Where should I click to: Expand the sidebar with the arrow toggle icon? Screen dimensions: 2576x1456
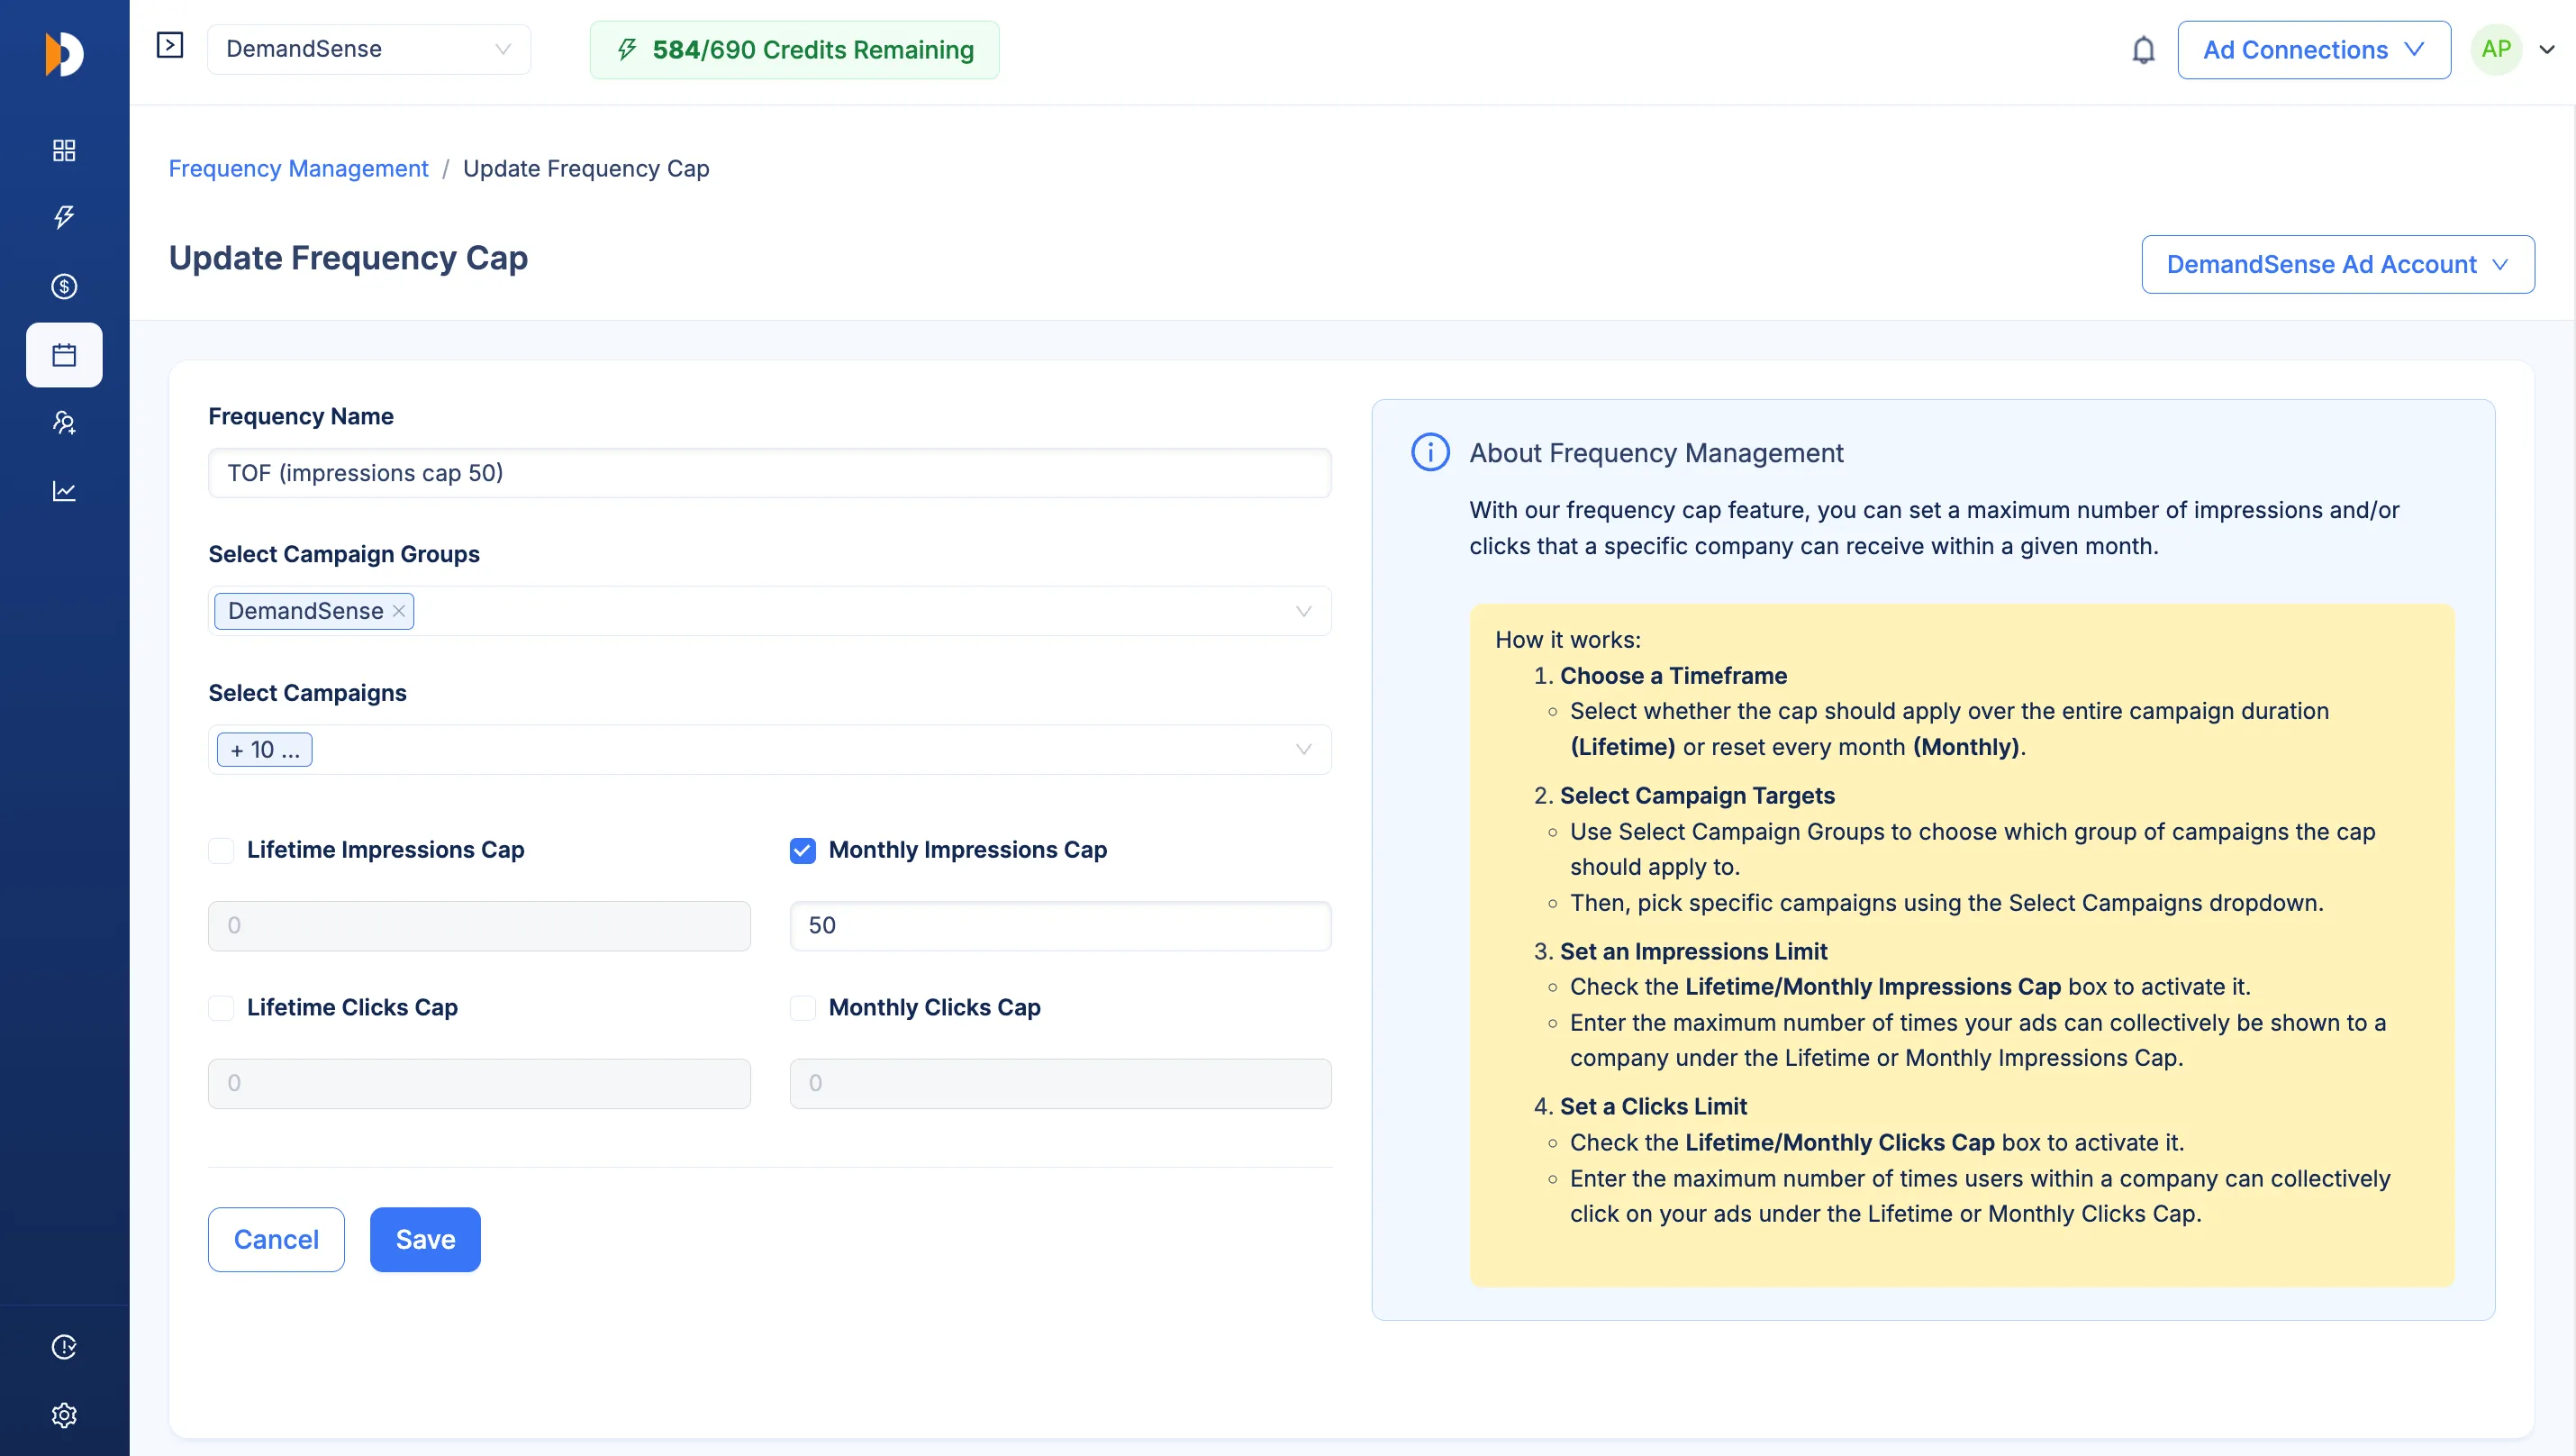tap(170, 46)
